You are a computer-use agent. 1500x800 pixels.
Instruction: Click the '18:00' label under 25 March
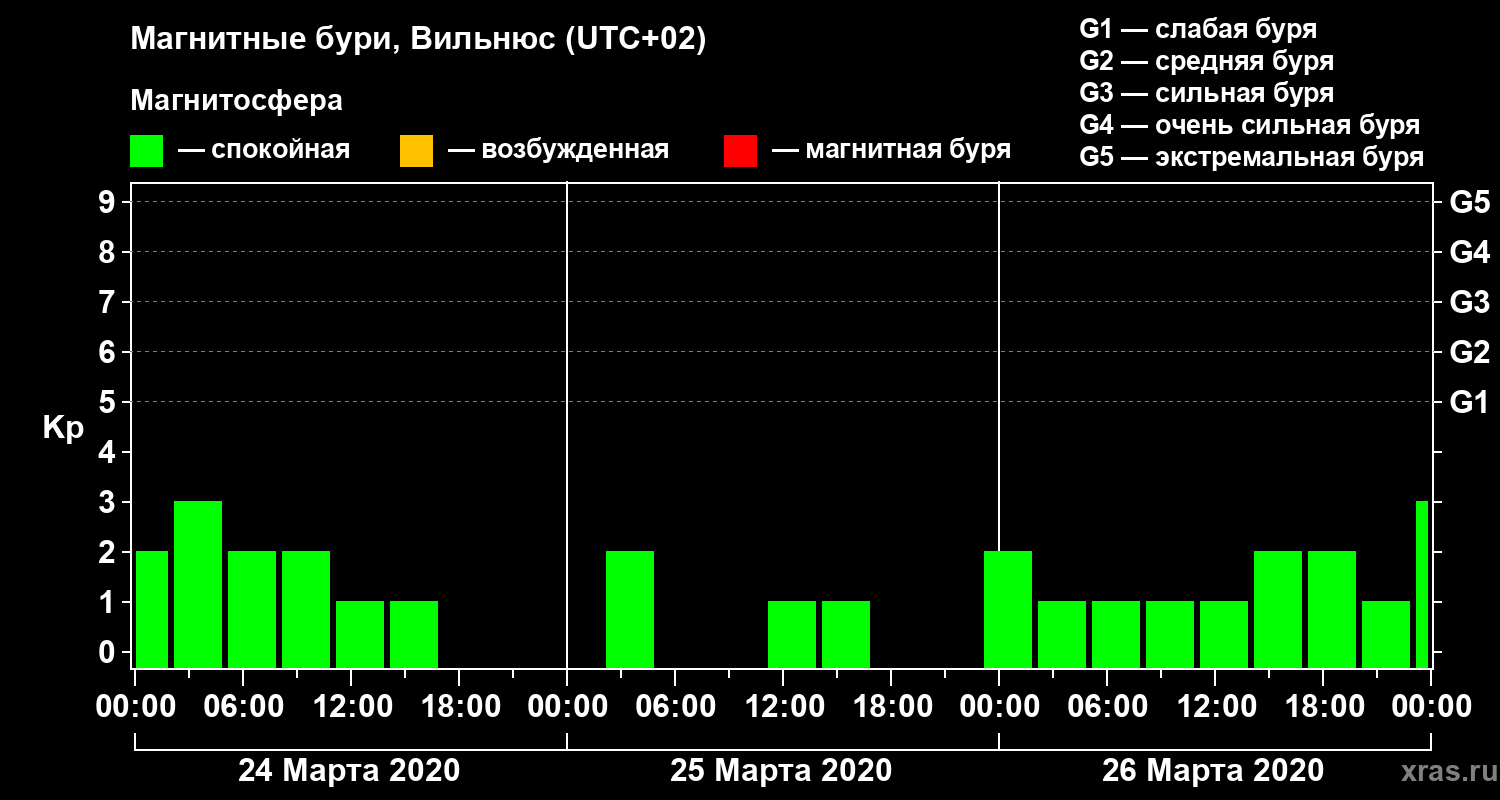(891, 707)
